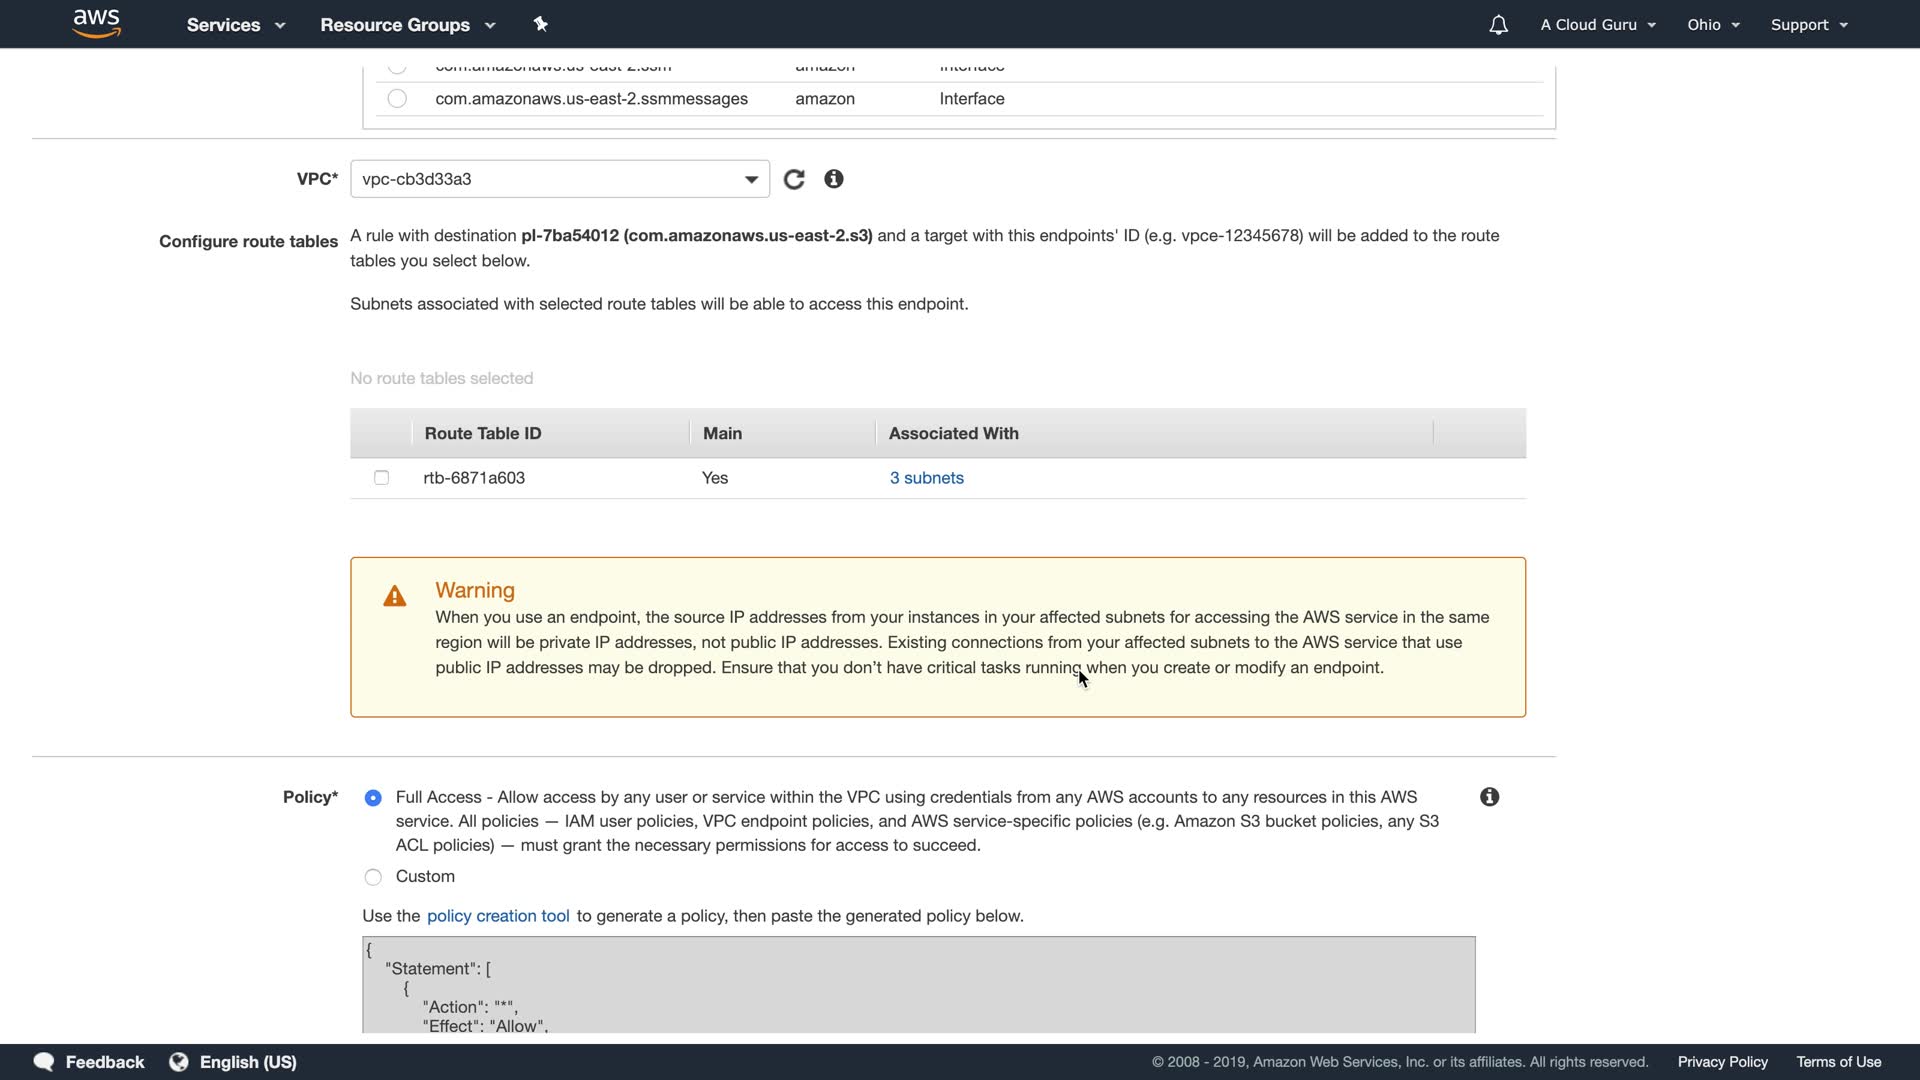The width and height of the screenshot is (1920, 1080).
Task: Click the globe language icon
Action: [x=179, y=1062]
